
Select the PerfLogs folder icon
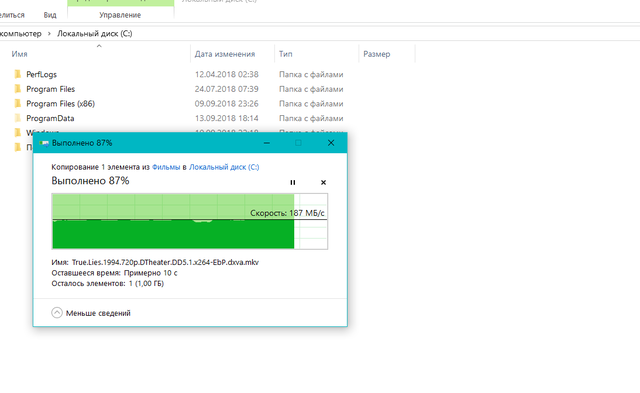[x=18, y=74]
